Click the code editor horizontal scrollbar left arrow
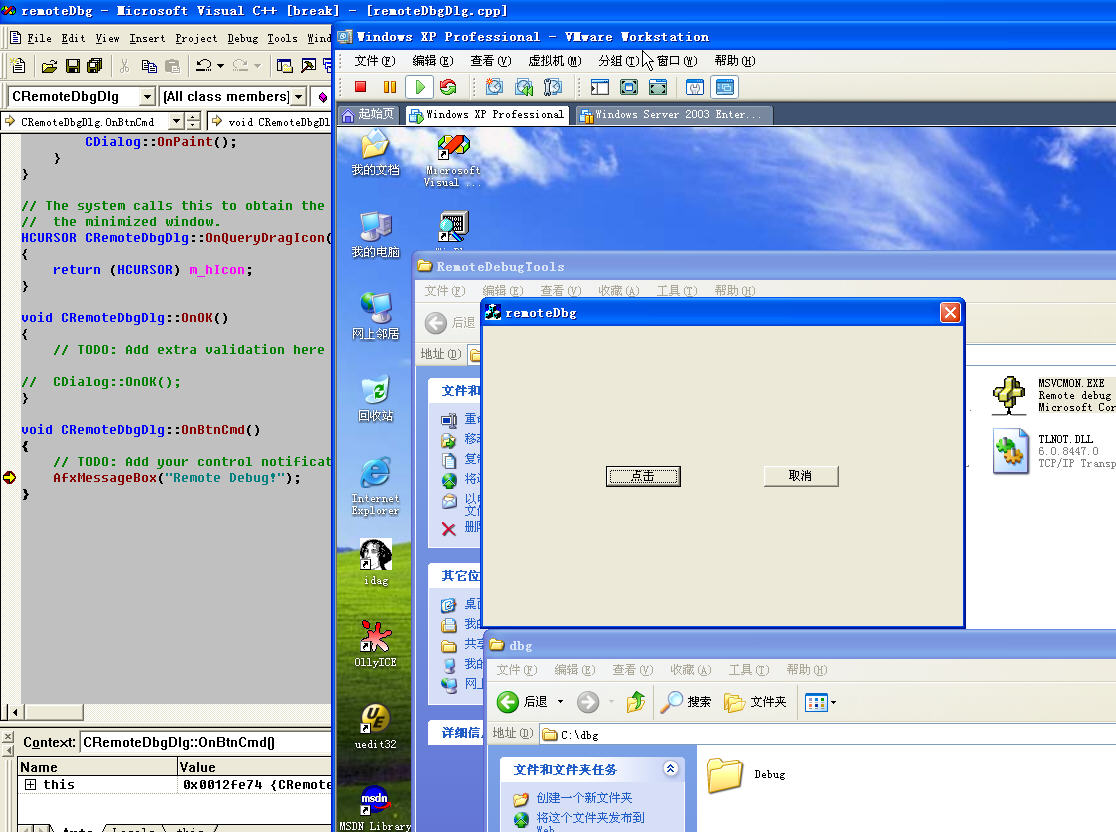This screenshot has height=832, width=1116. click(14, 711)
